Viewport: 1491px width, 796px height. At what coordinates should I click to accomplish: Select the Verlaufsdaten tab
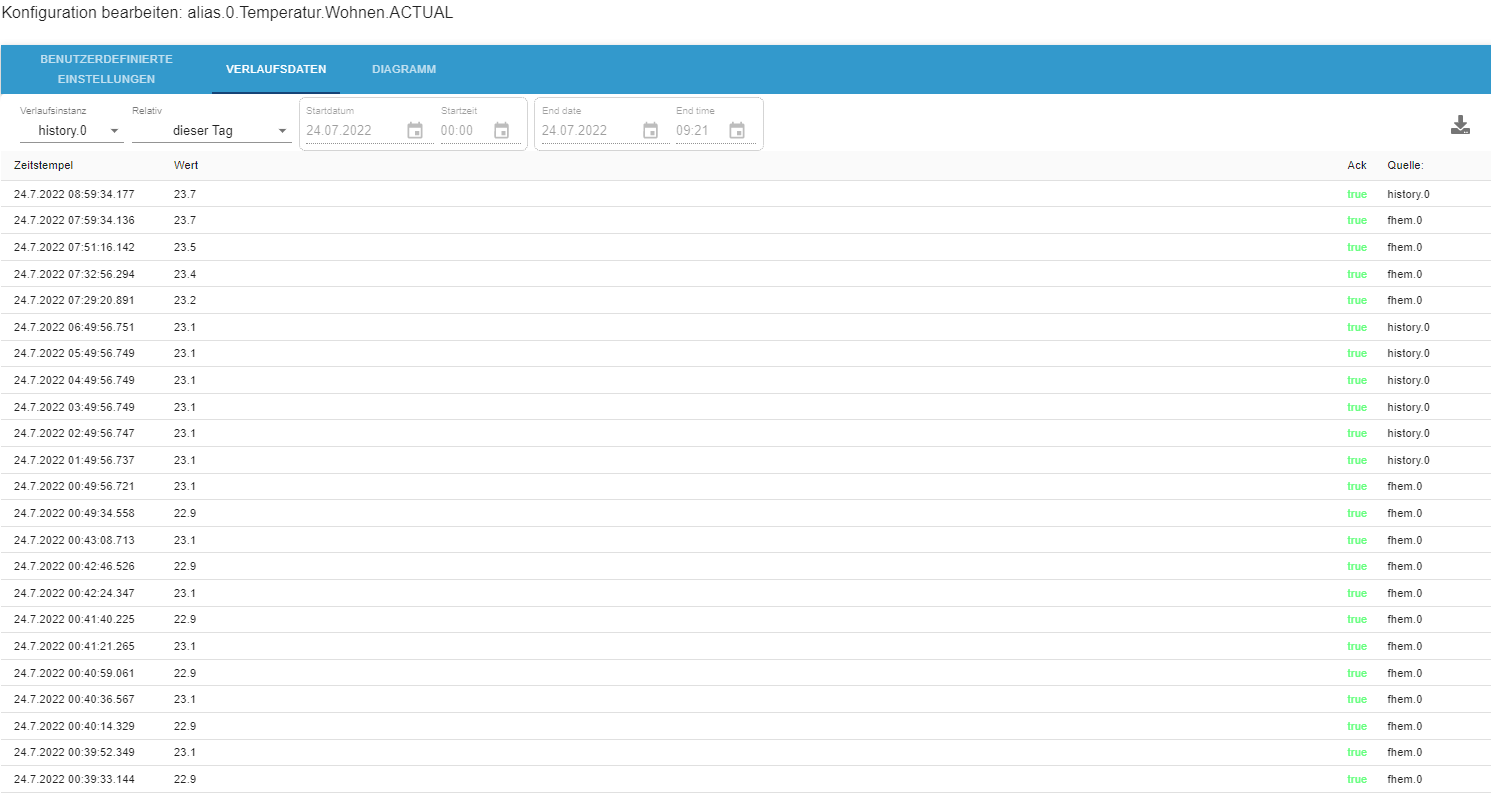tap(276, 69)
